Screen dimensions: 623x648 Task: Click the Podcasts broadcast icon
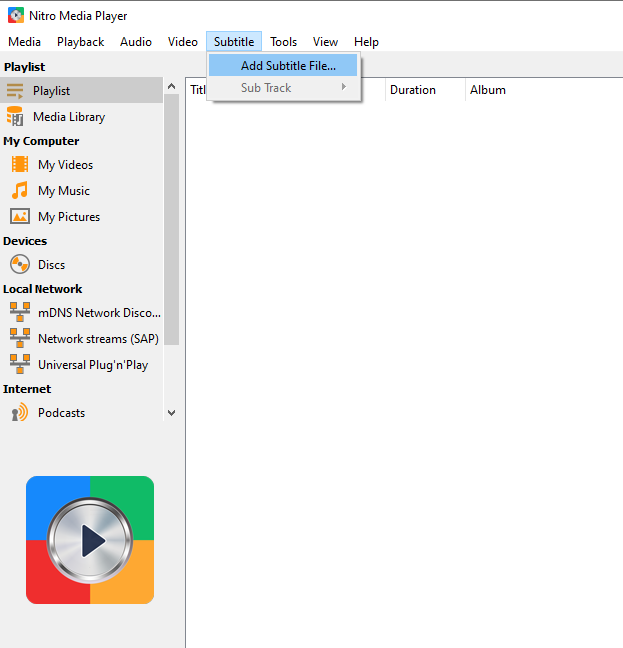(20, 412)
